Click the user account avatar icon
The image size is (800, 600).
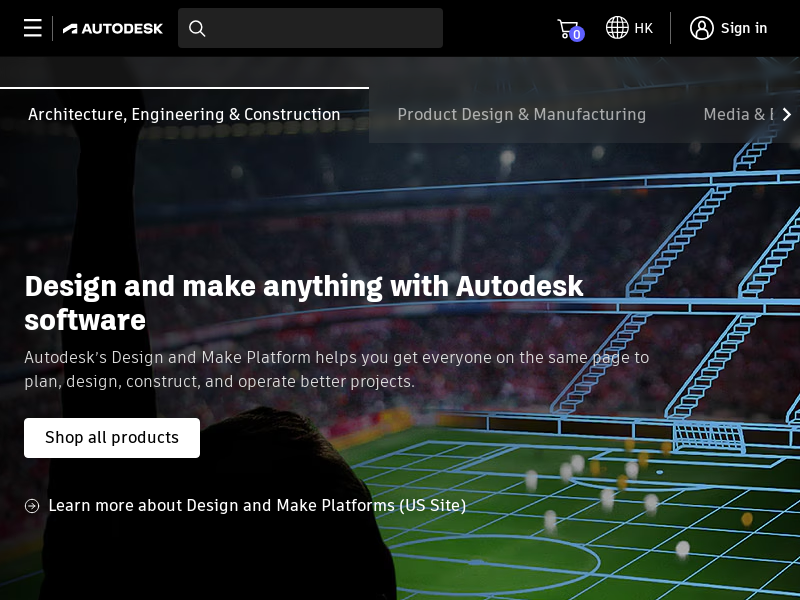tap(702, 28)
